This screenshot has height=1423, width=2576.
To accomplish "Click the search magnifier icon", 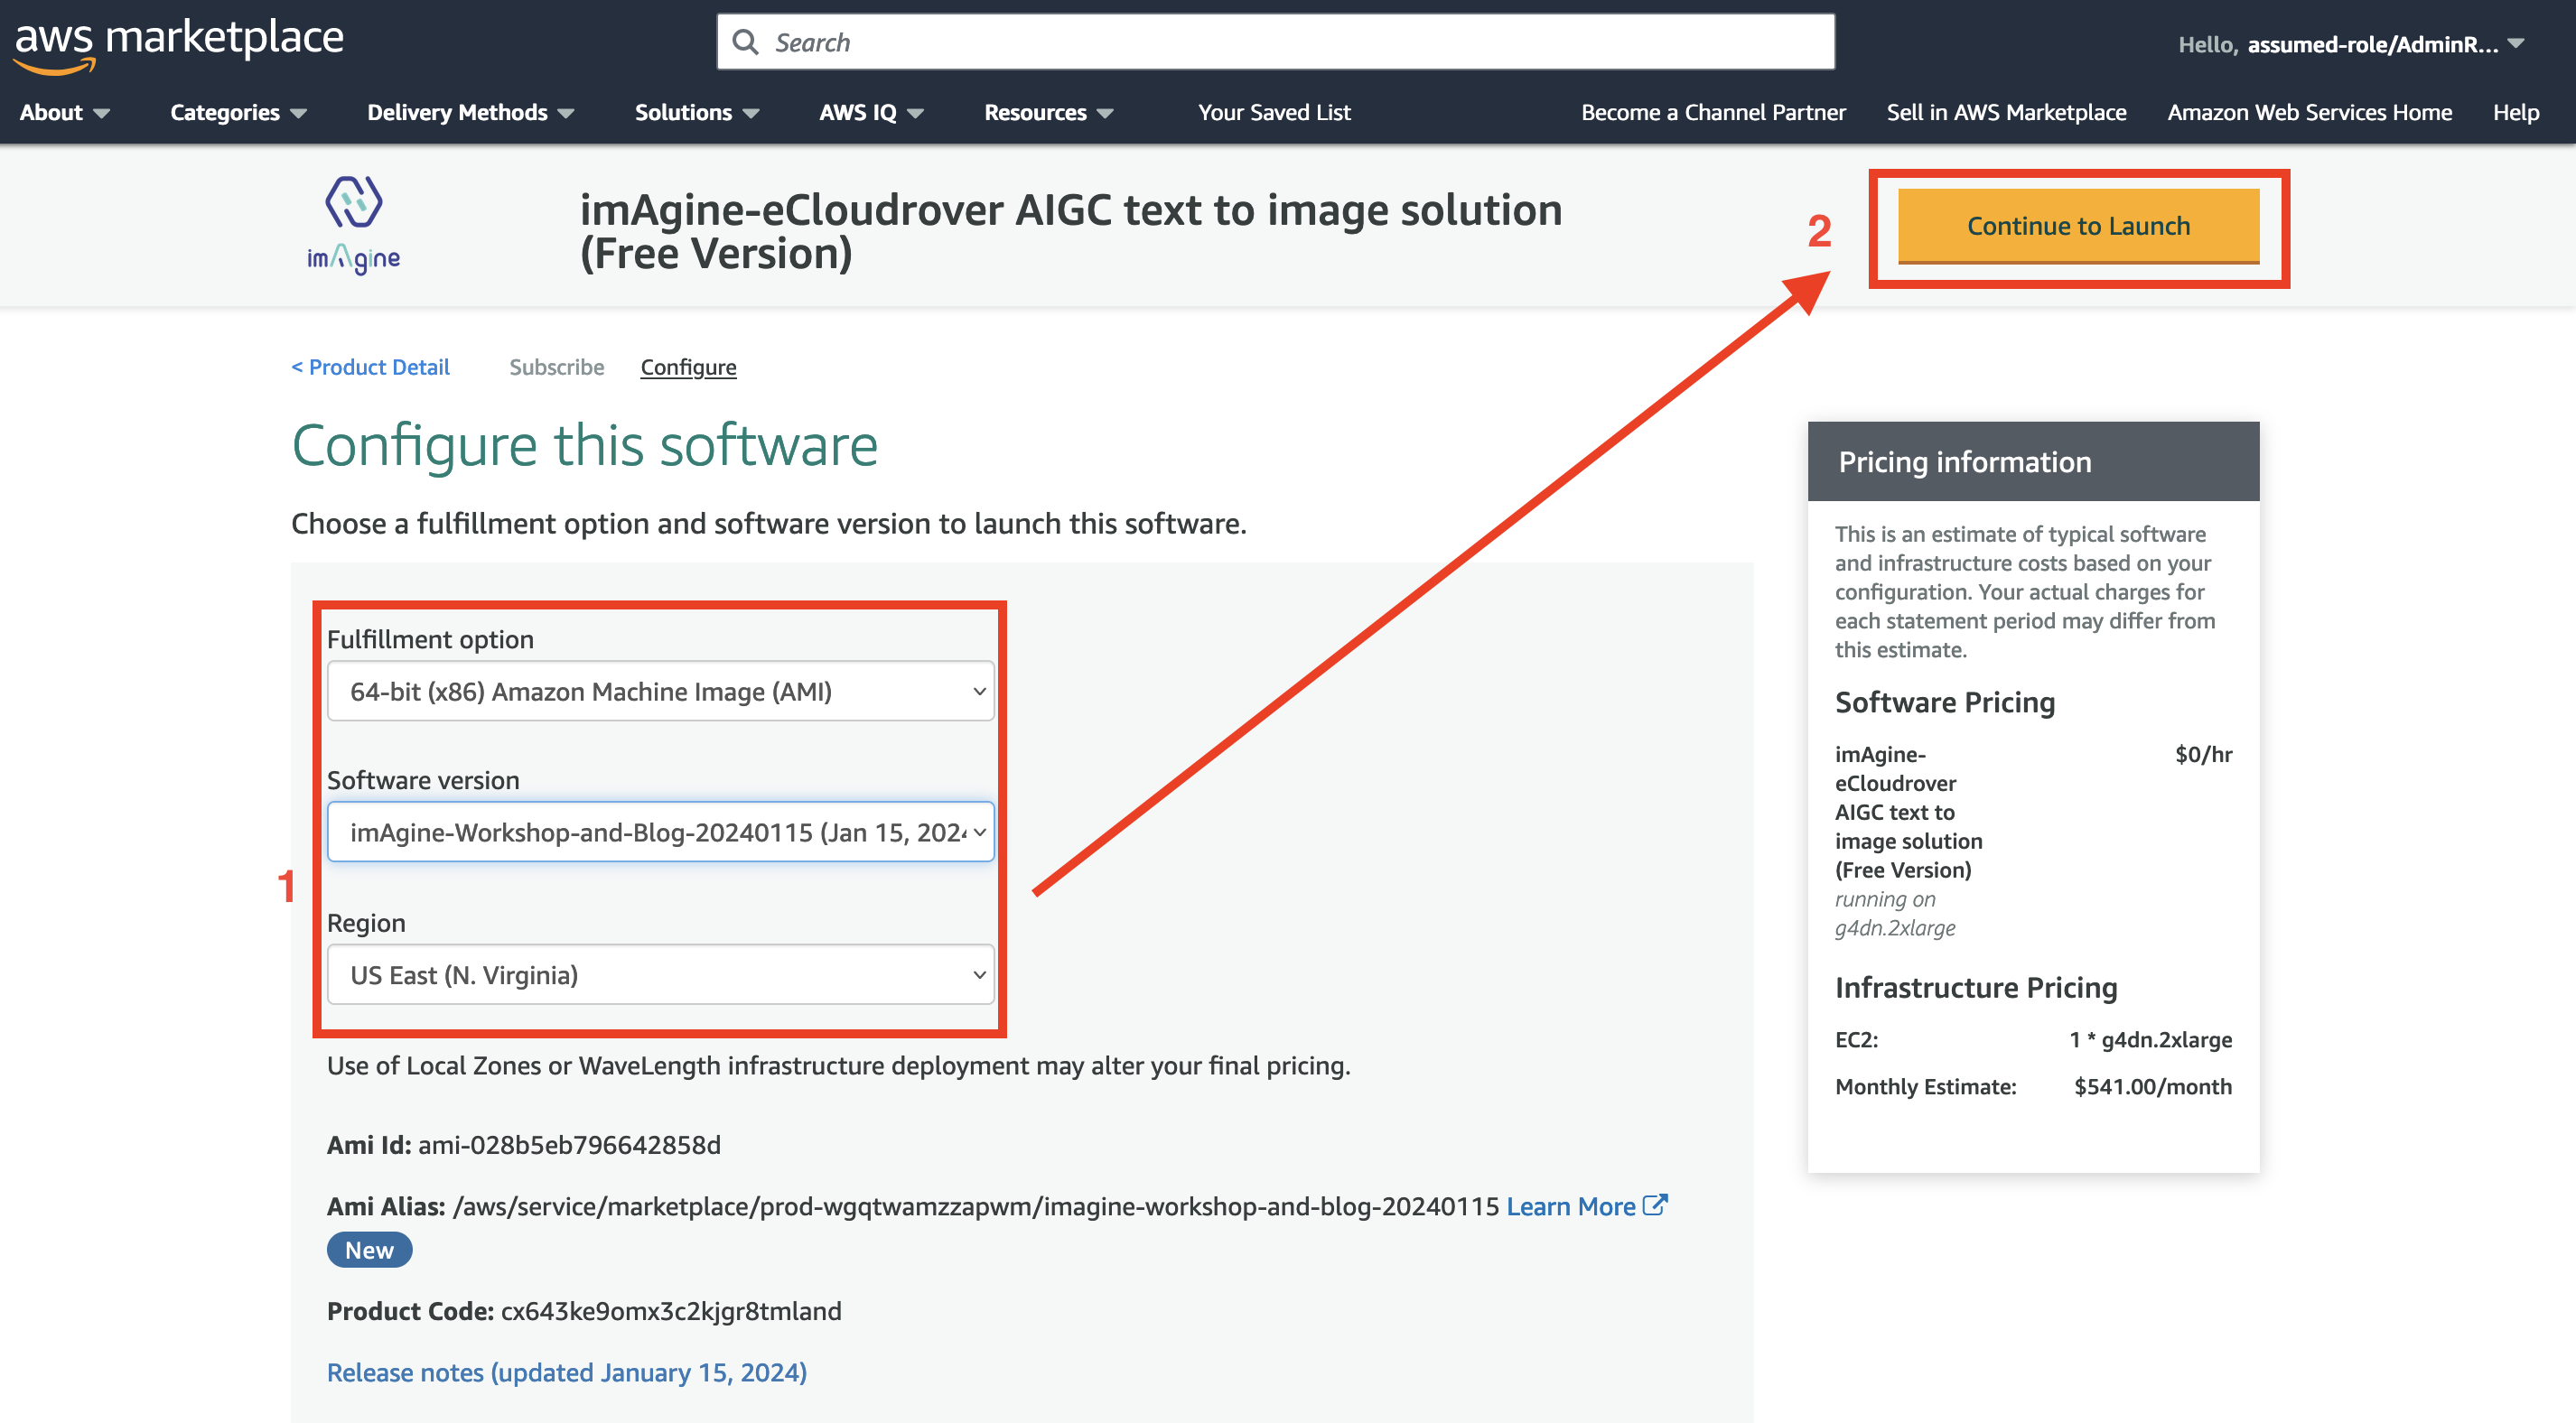I will 745,42.
